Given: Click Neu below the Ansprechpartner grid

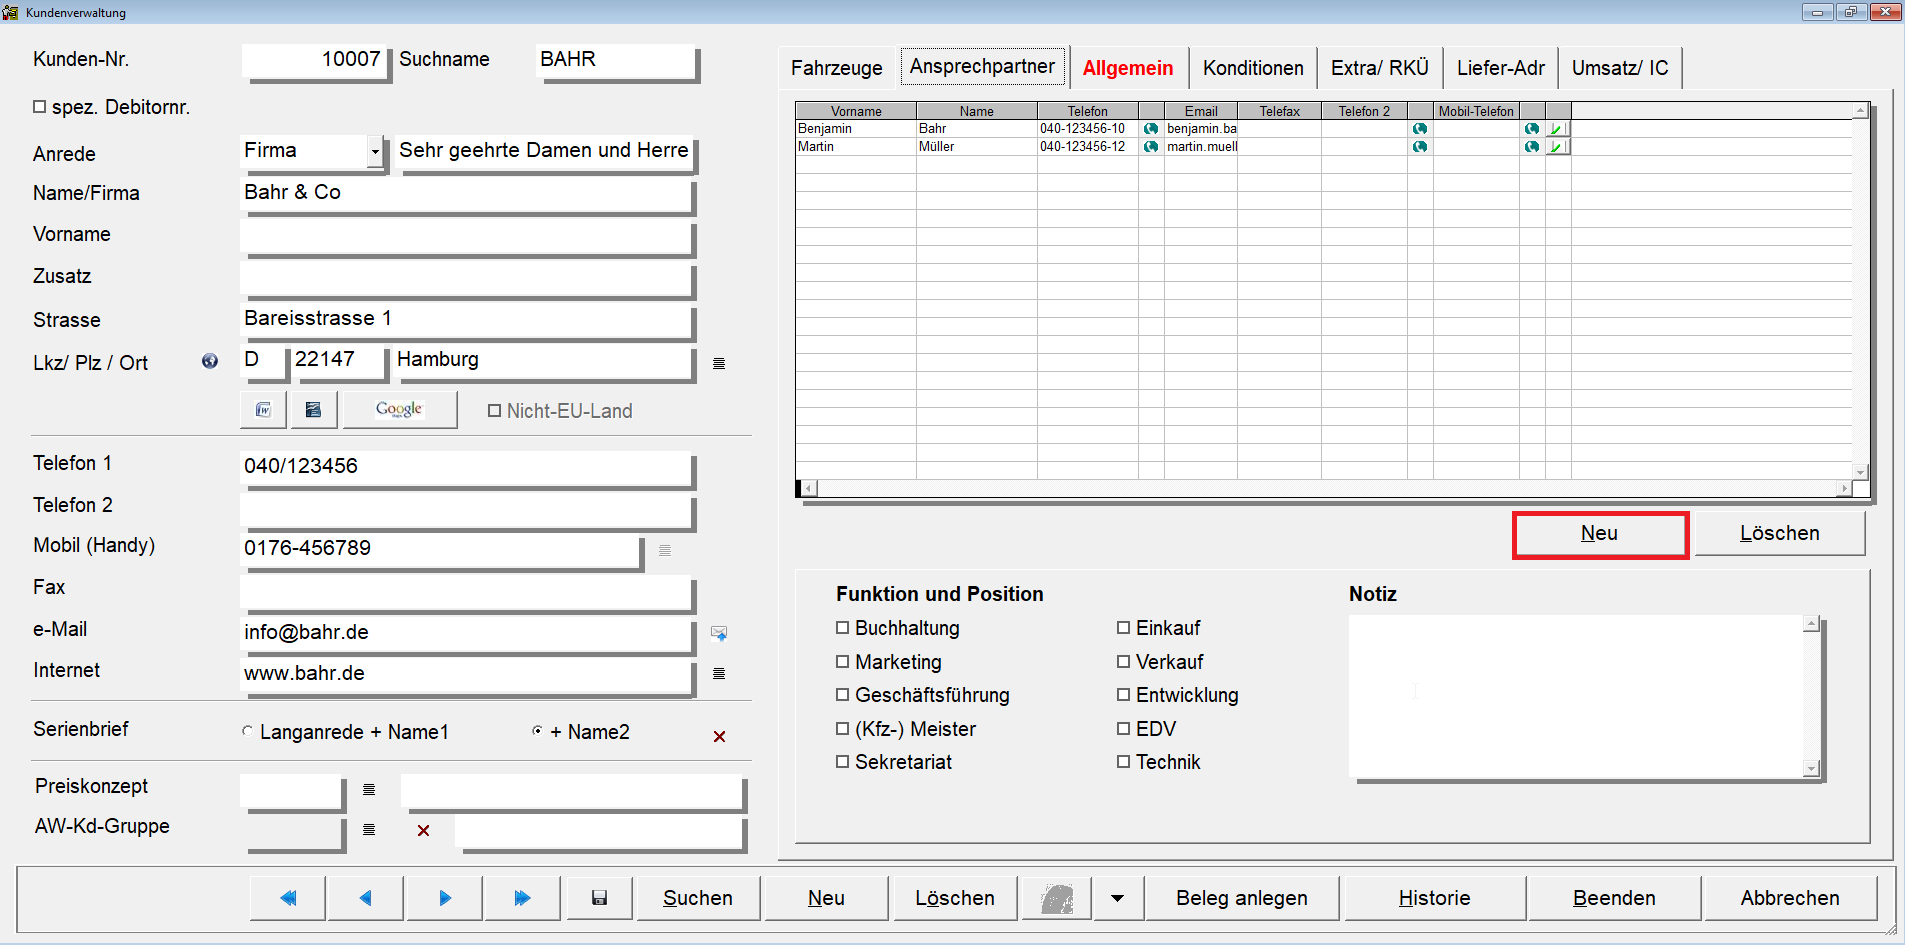Looking at the screenshot, I should tap(1599, 534).
